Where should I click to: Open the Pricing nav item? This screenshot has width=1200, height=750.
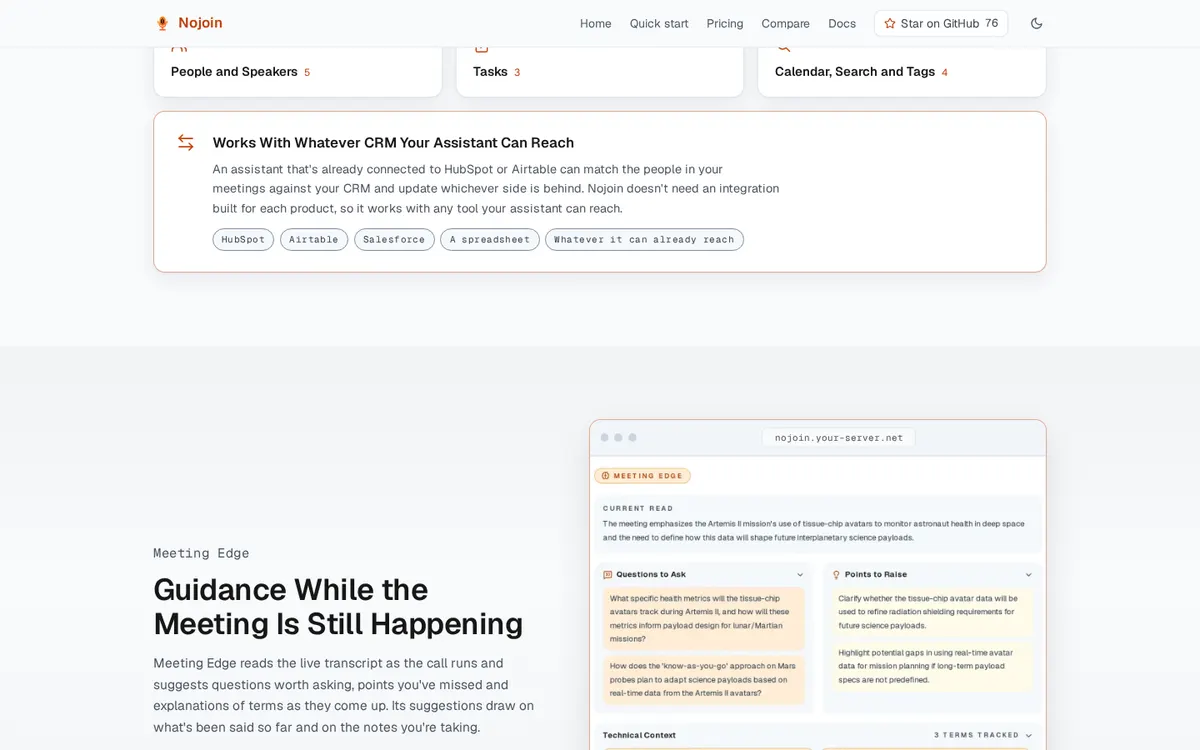tap(725, 23)
